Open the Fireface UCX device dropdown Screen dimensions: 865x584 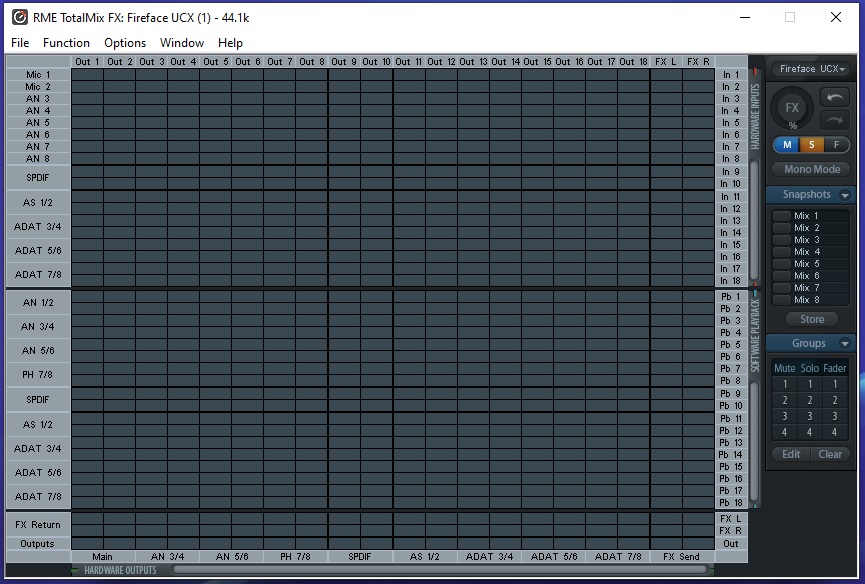[811, 69]
